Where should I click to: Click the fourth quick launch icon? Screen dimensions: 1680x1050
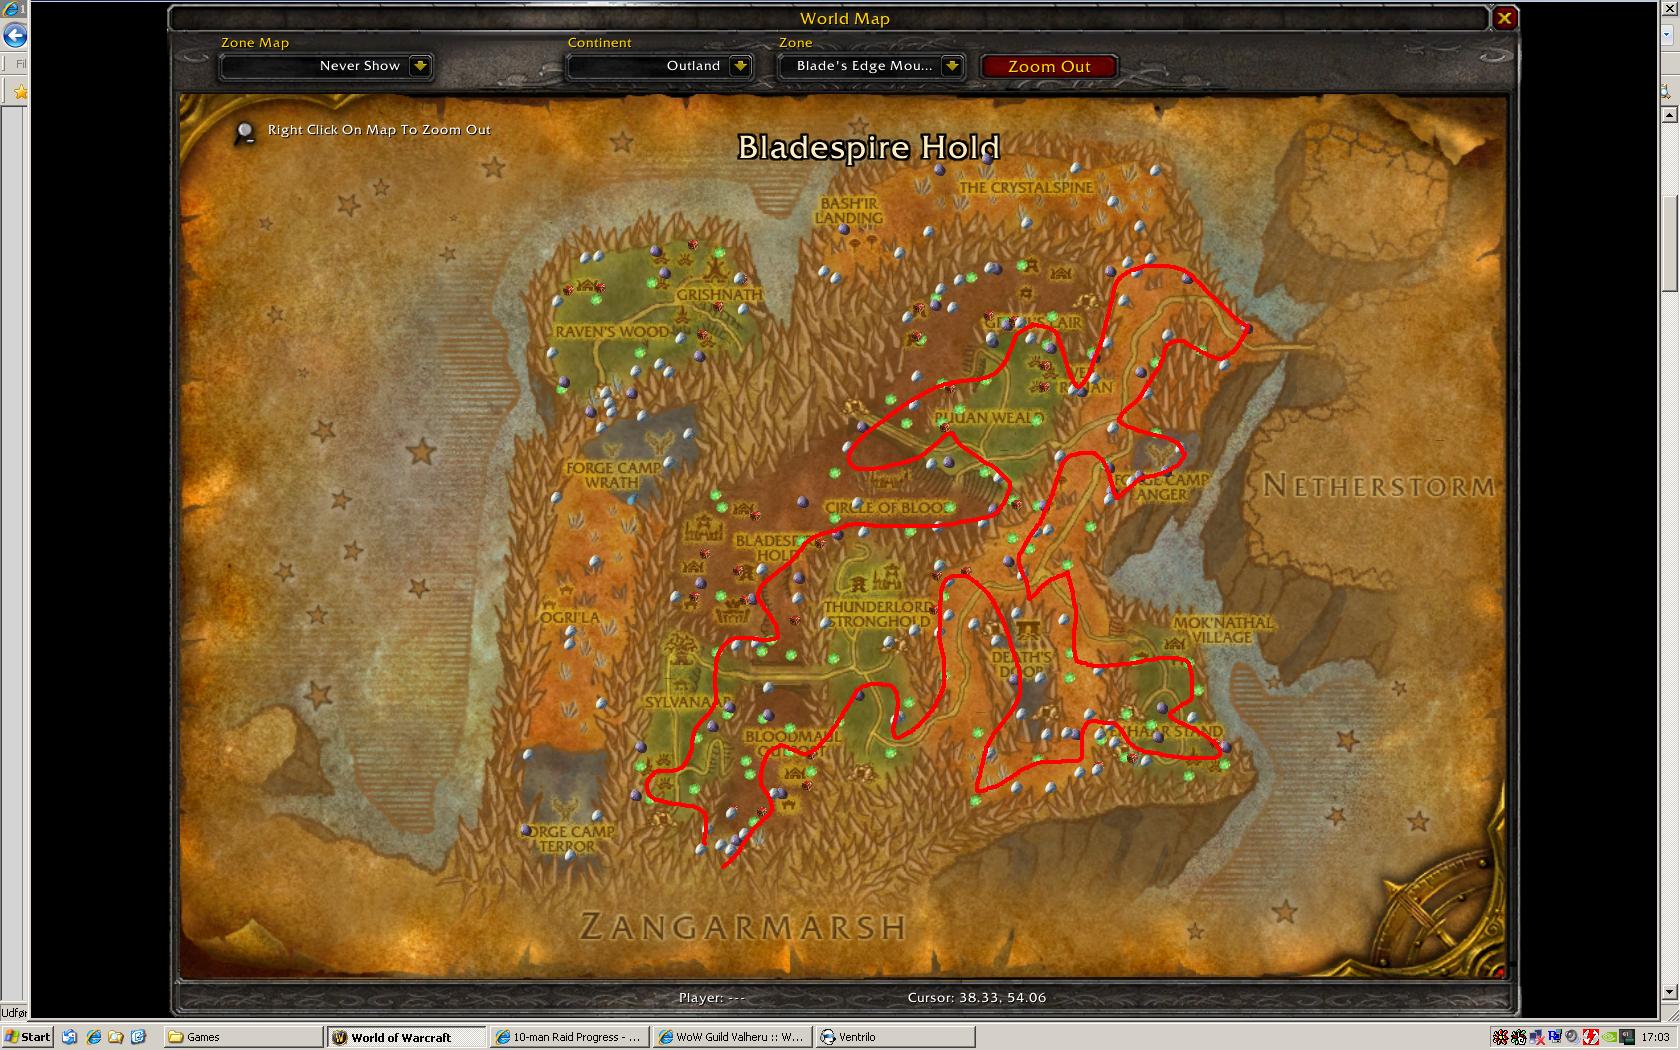click(x=138, y=1037)
